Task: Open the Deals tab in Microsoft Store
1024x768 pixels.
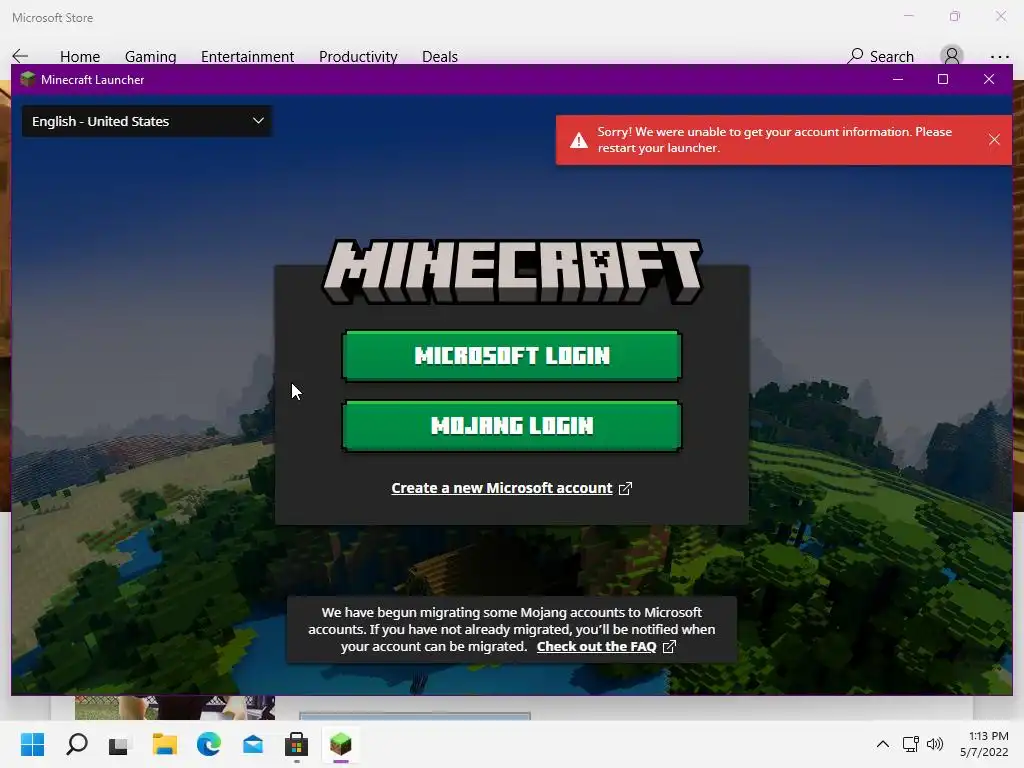Action: [440, 57]
